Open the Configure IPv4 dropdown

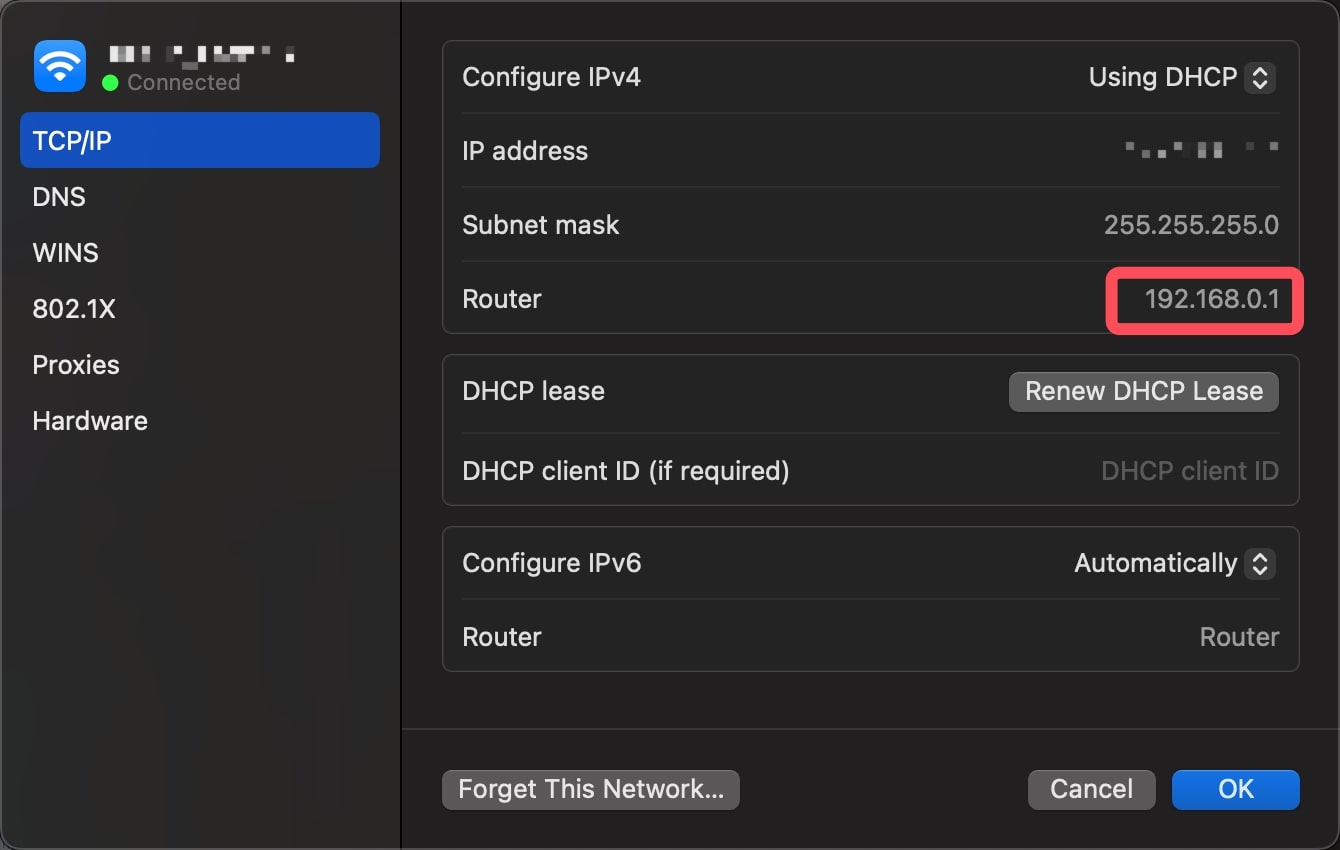[1180, 77]
